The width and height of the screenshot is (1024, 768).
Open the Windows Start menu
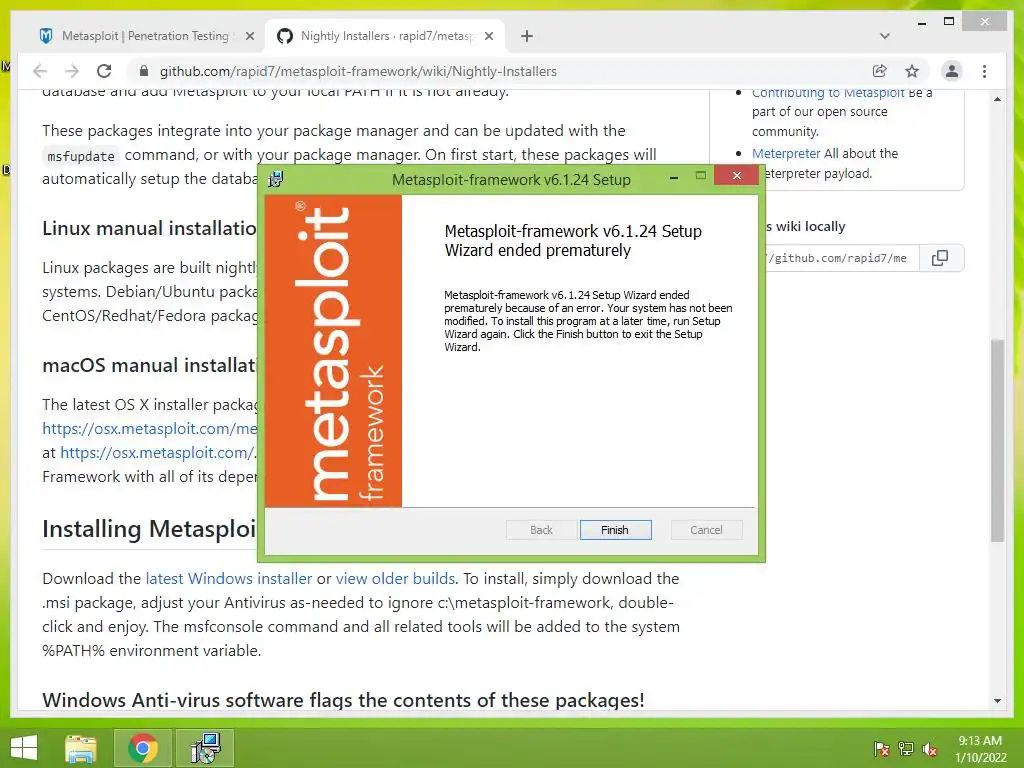tap(24, 748)
